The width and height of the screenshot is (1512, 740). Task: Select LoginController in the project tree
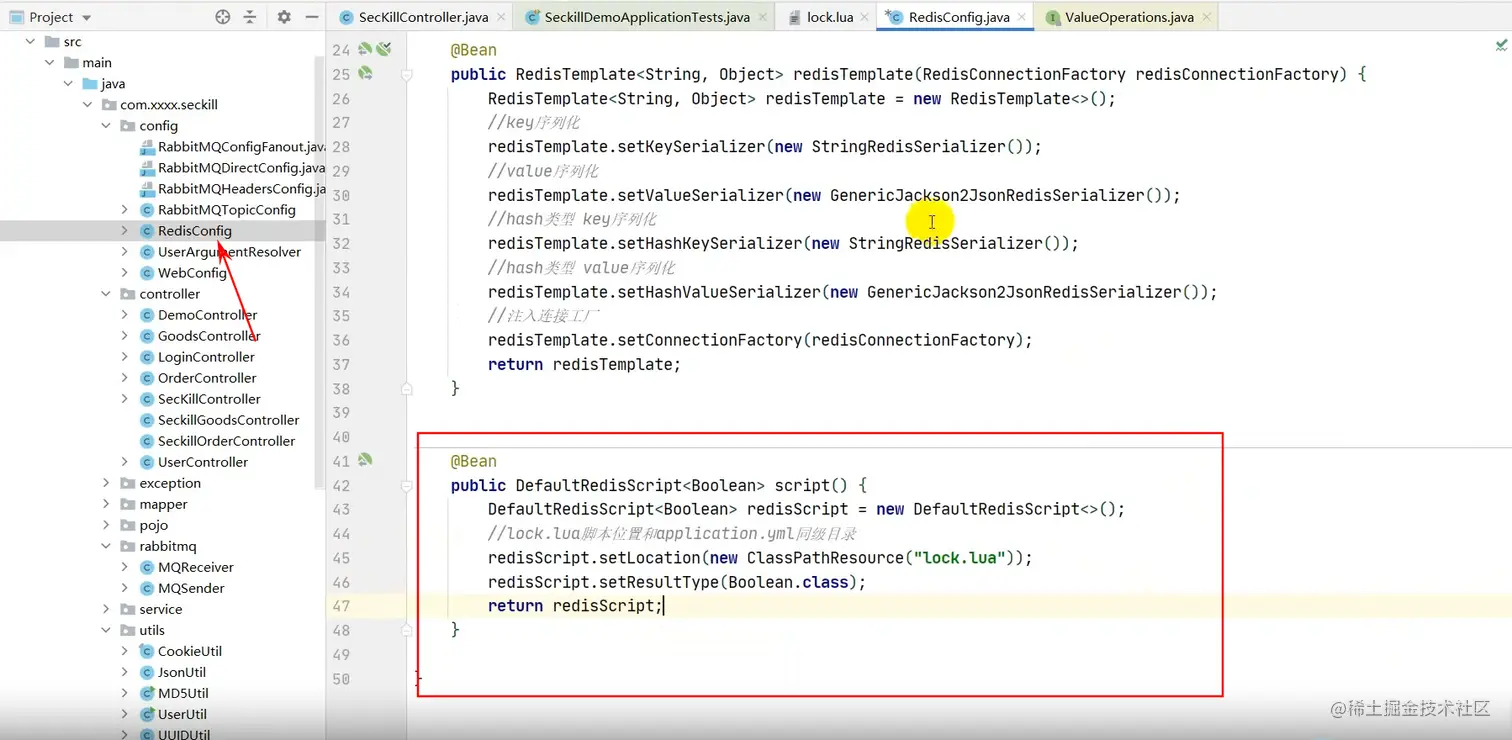tap(206, 357)
